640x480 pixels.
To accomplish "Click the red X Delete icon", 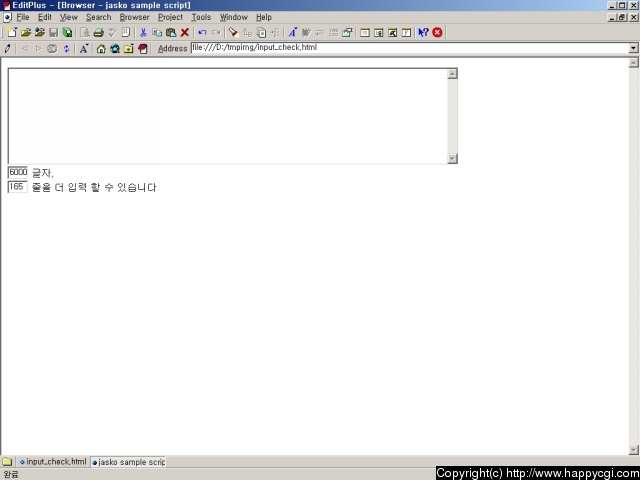I will [185, 32].
